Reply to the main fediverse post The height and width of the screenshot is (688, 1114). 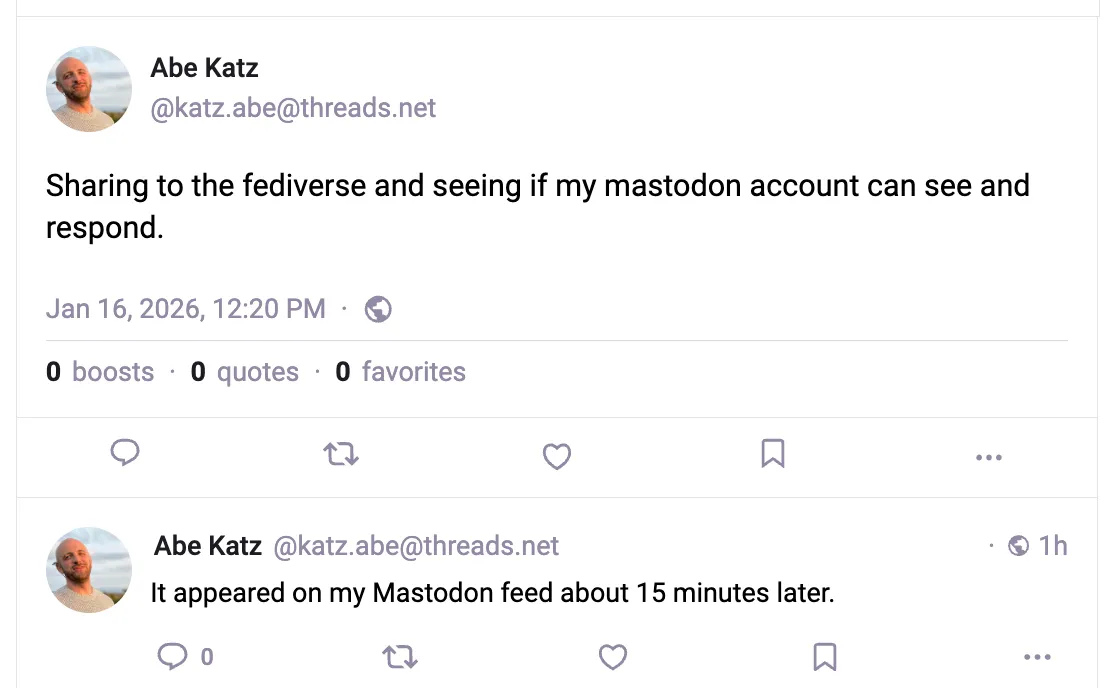pyautogui.click(x=124, y=455)
